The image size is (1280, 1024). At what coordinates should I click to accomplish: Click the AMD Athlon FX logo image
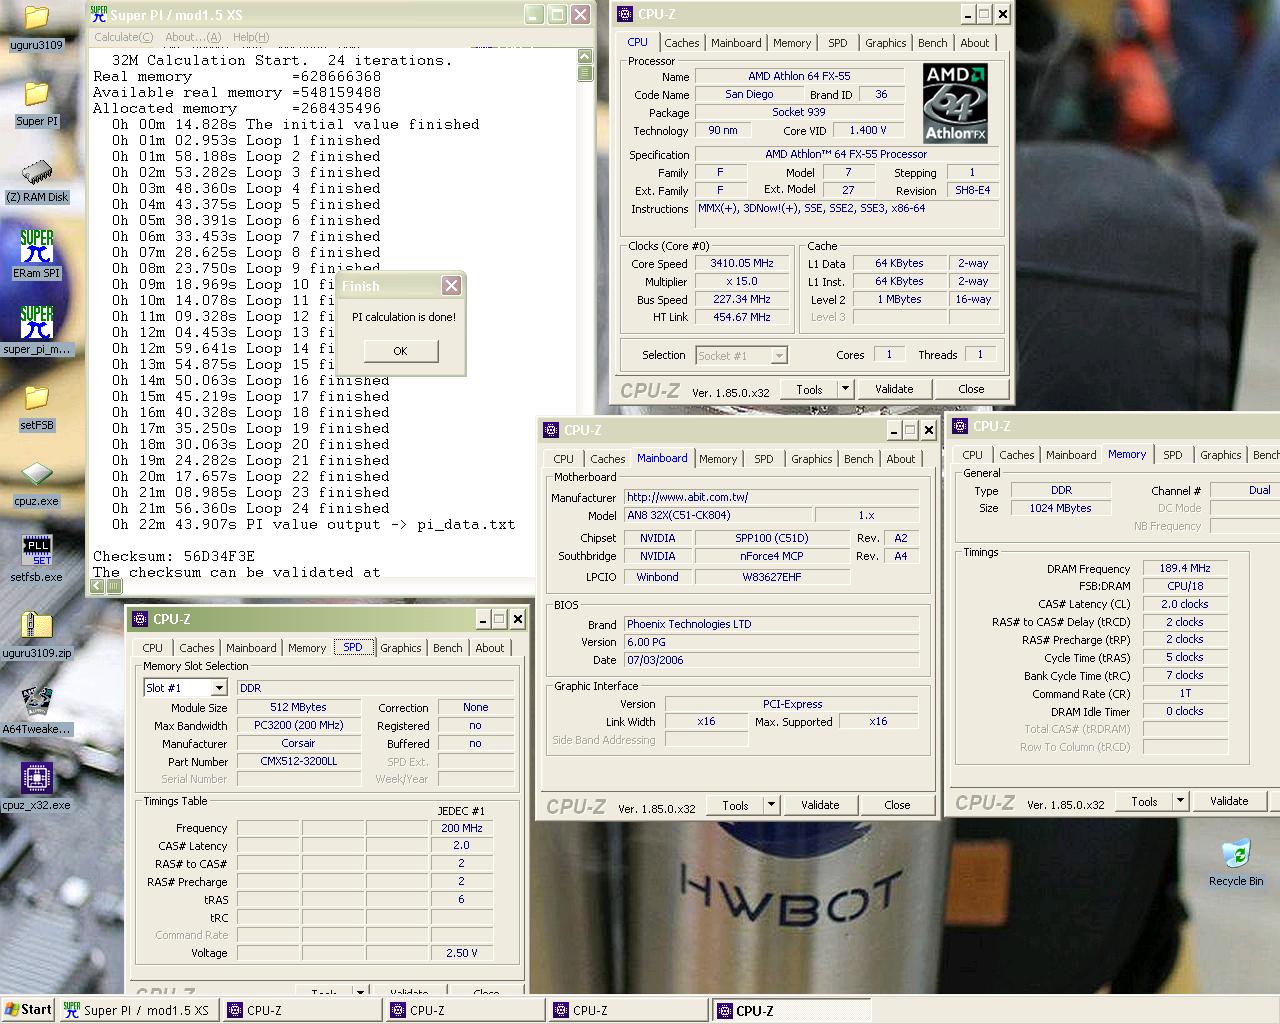955,103
